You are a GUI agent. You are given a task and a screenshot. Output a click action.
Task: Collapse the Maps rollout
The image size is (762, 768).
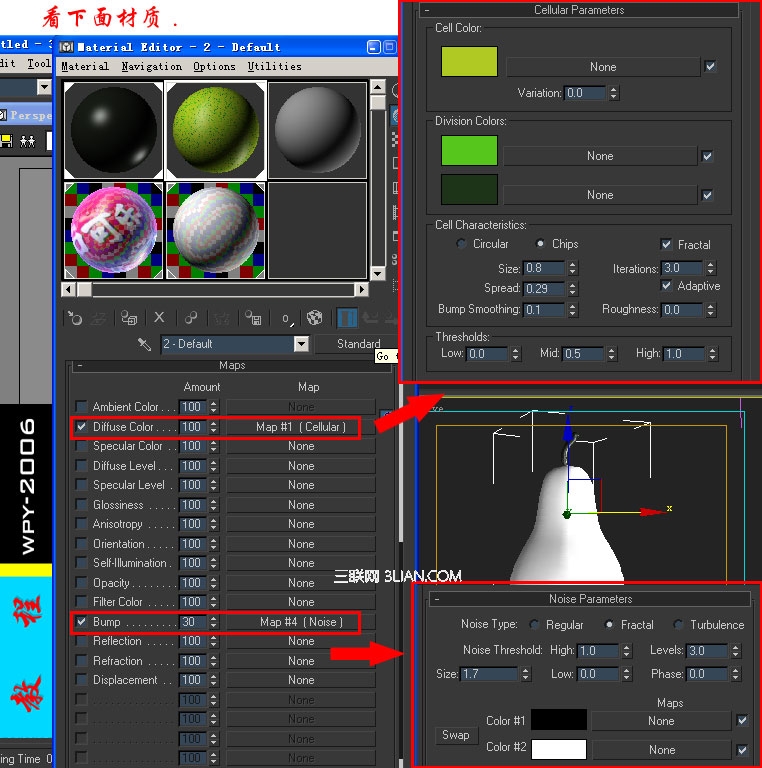coord(80,365)
